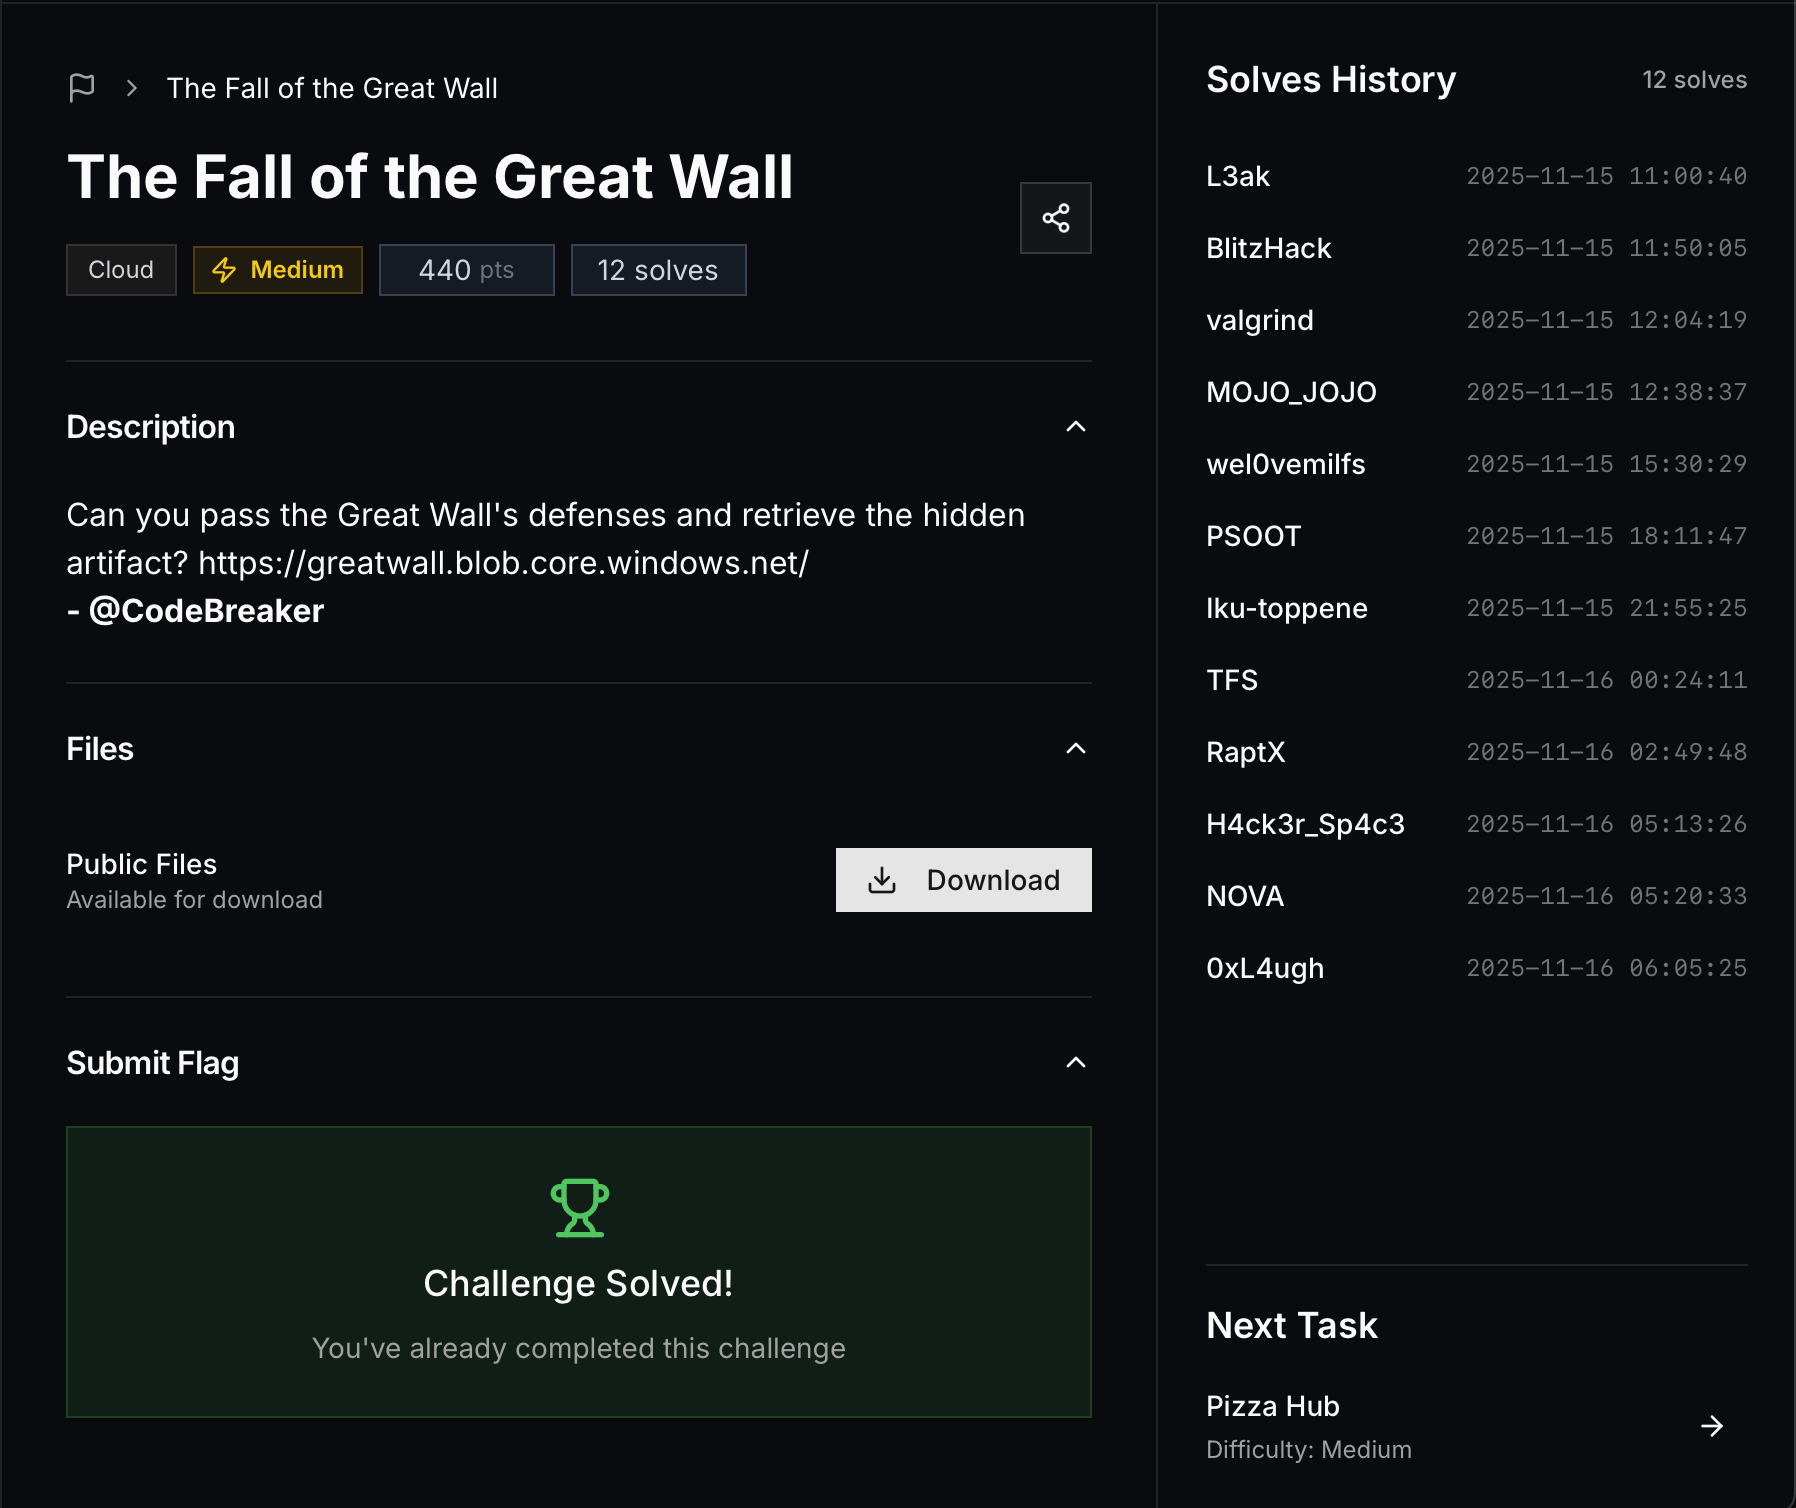The image size is (1796, 1508).
Task: Click the breadcrumb chevron separator
Action: tap(132, 88)
